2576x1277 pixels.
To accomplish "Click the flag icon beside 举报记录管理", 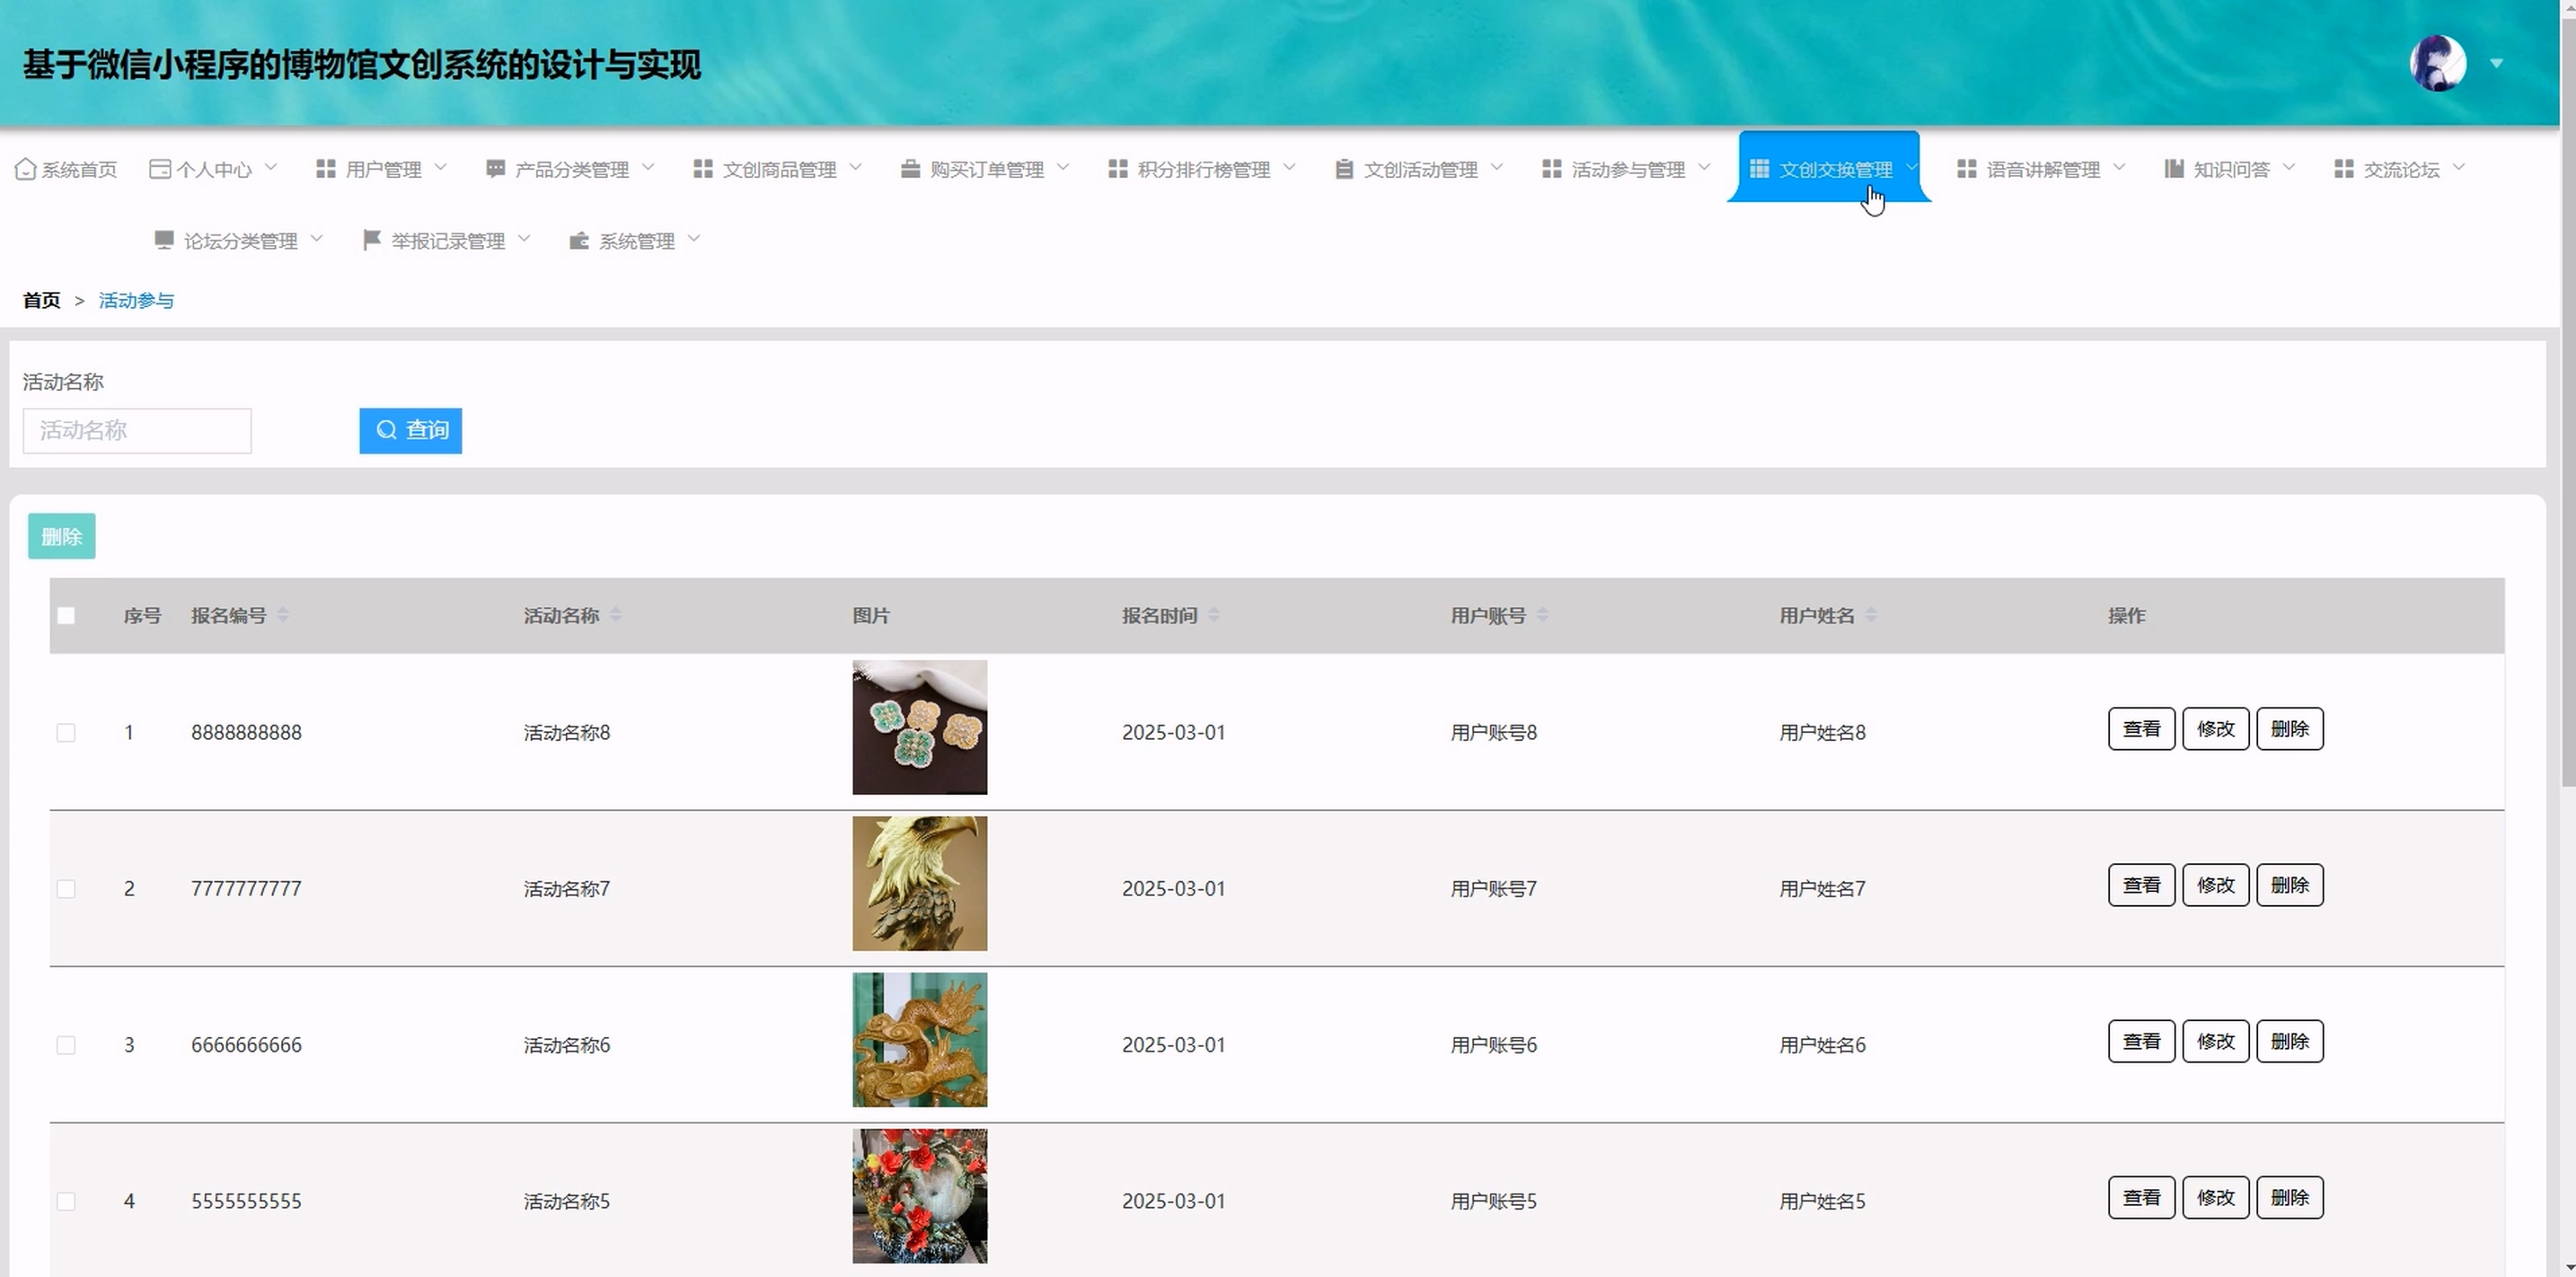I will pyautogui.click(x=371, y=240).
